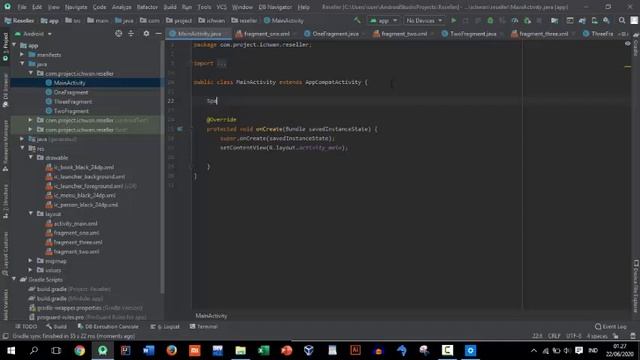Click the Make Project hammer icon
The image size is (640, 360).
point(357,20)
